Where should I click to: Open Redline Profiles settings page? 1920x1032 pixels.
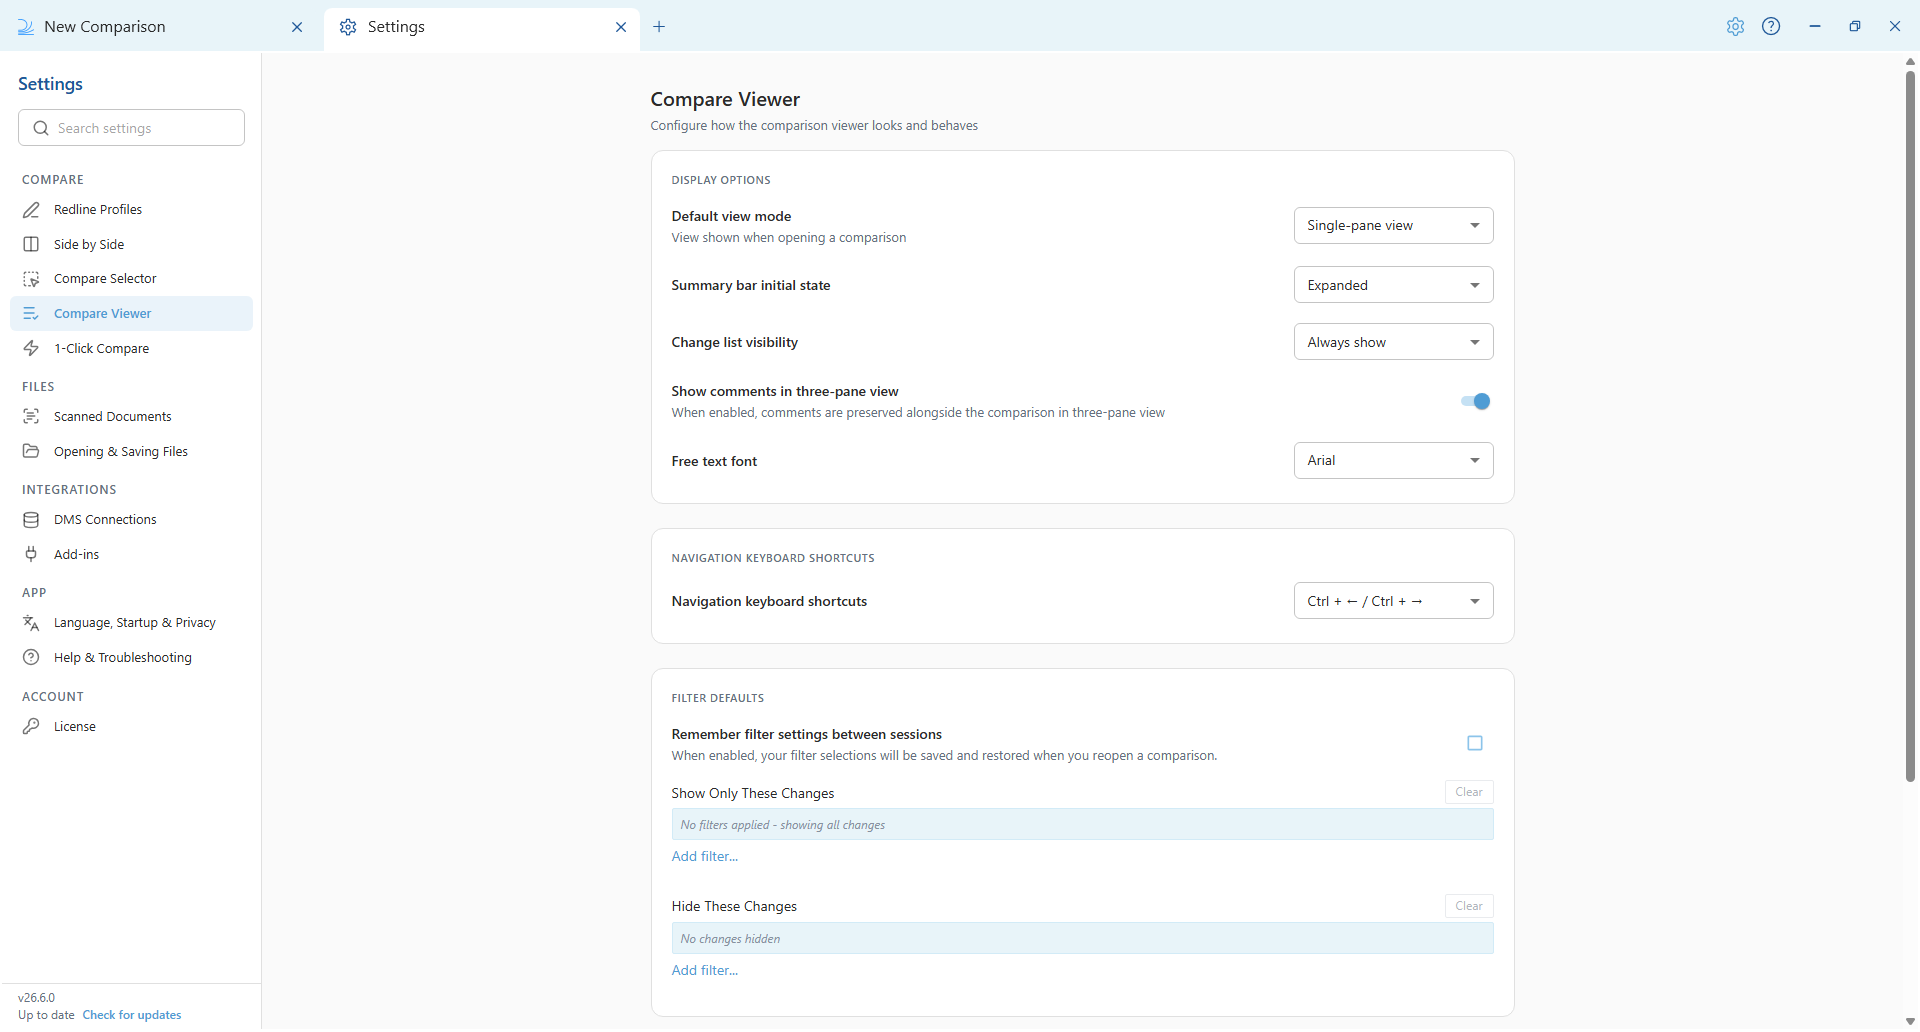click(131, 210)
